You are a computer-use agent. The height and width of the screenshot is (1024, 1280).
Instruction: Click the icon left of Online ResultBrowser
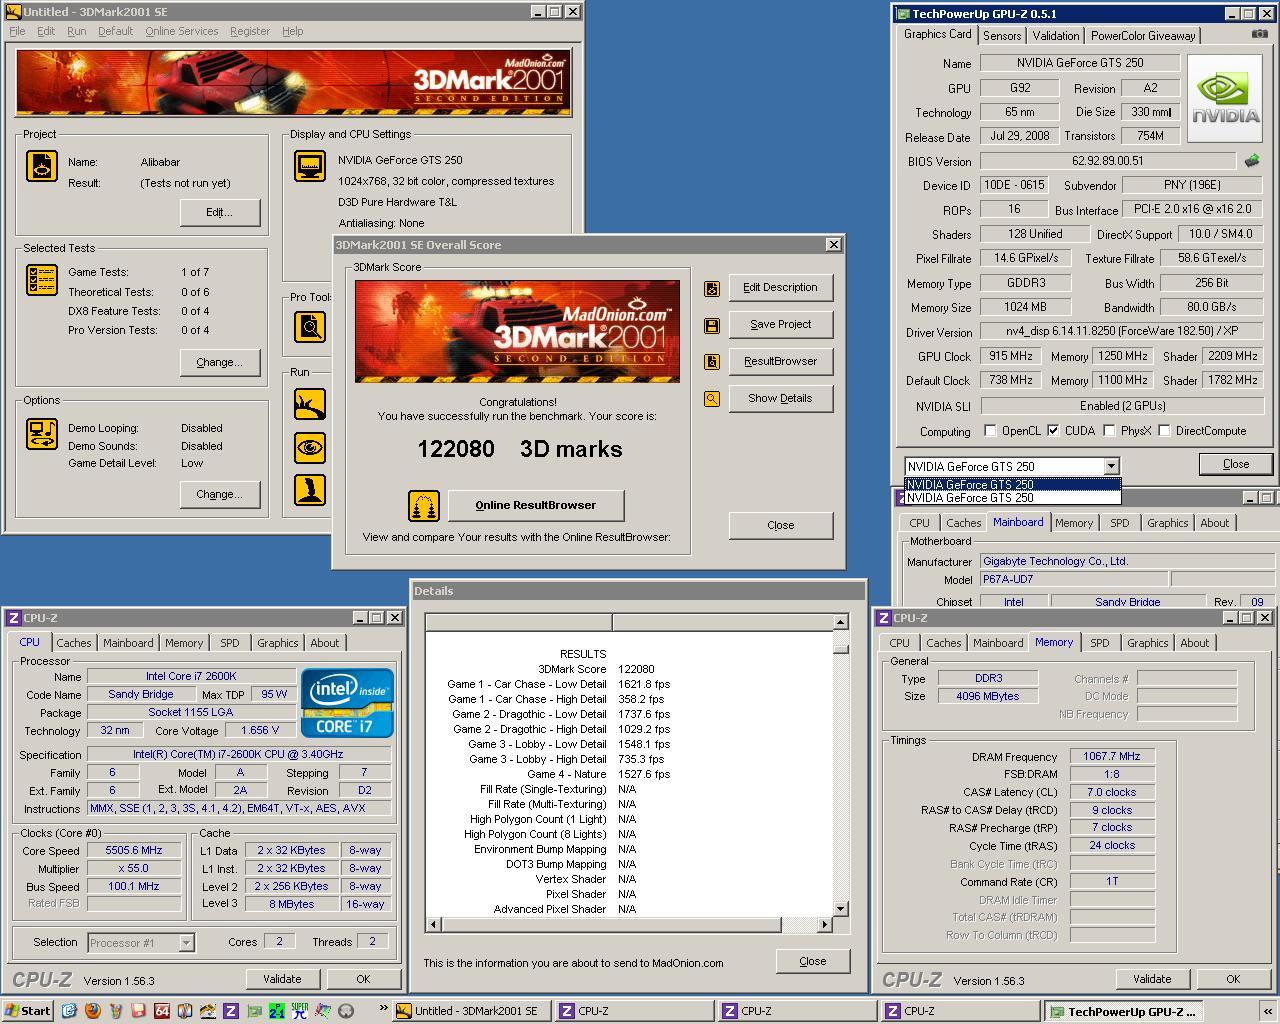[424, 505]
